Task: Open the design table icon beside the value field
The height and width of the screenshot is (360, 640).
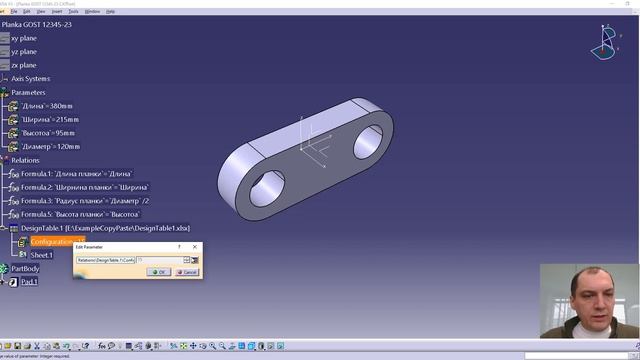Action: click(195, 260)
